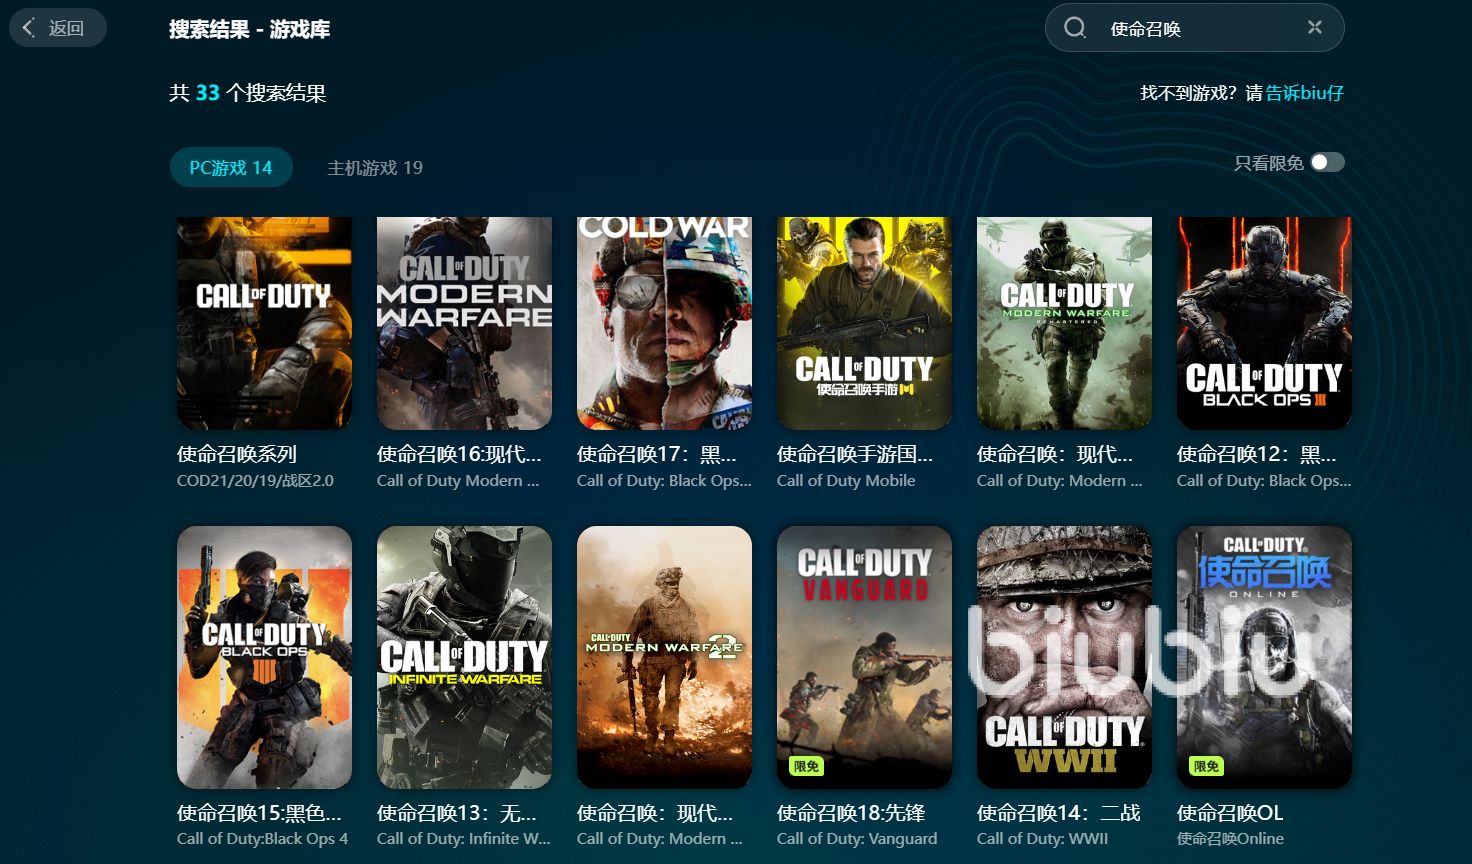Click the subtitle Call of Duty: WWII
The width and height of the screenshot is (1472, 864).
[x=1043, y=839]
